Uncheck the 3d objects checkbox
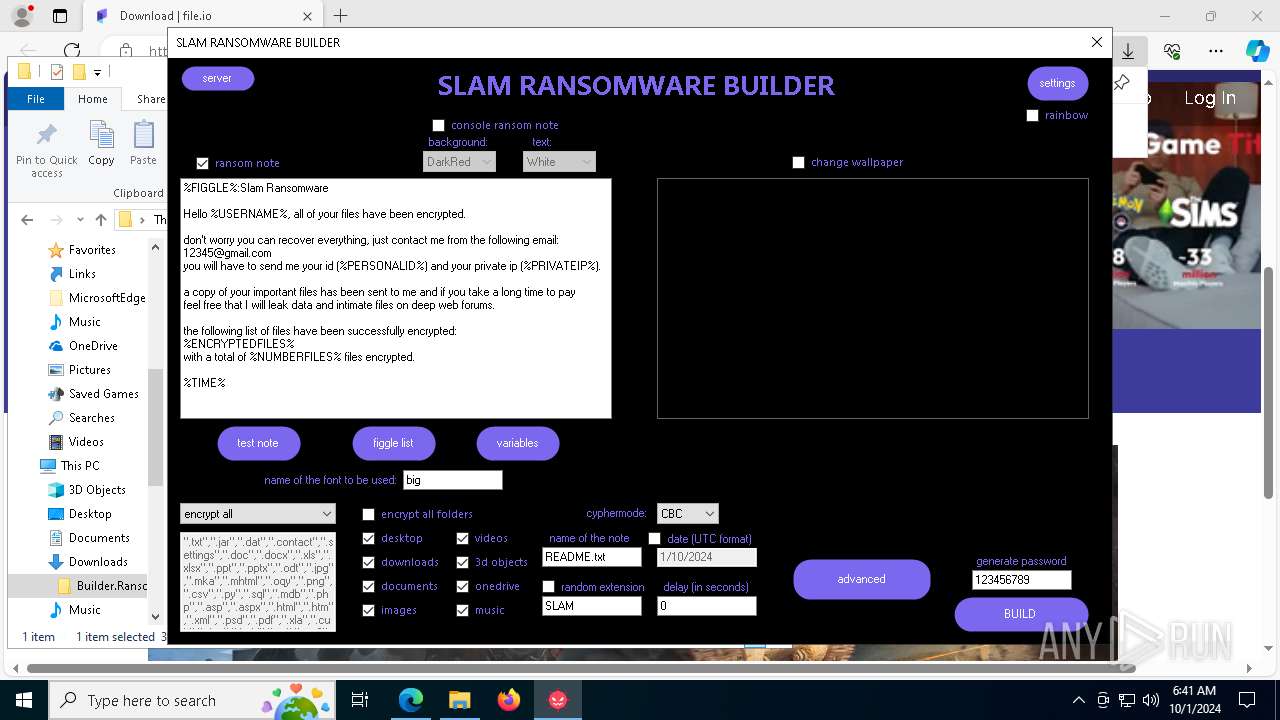1280x720 pixels. tap(462, 563)
